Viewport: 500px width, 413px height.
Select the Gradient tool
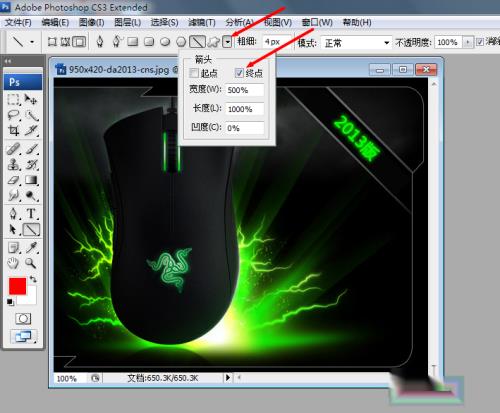(31, 180)
